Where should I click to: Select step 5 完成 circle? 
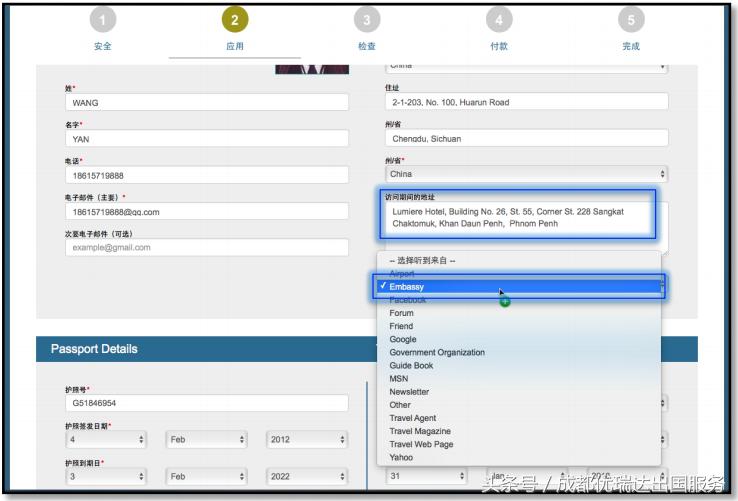631,20
